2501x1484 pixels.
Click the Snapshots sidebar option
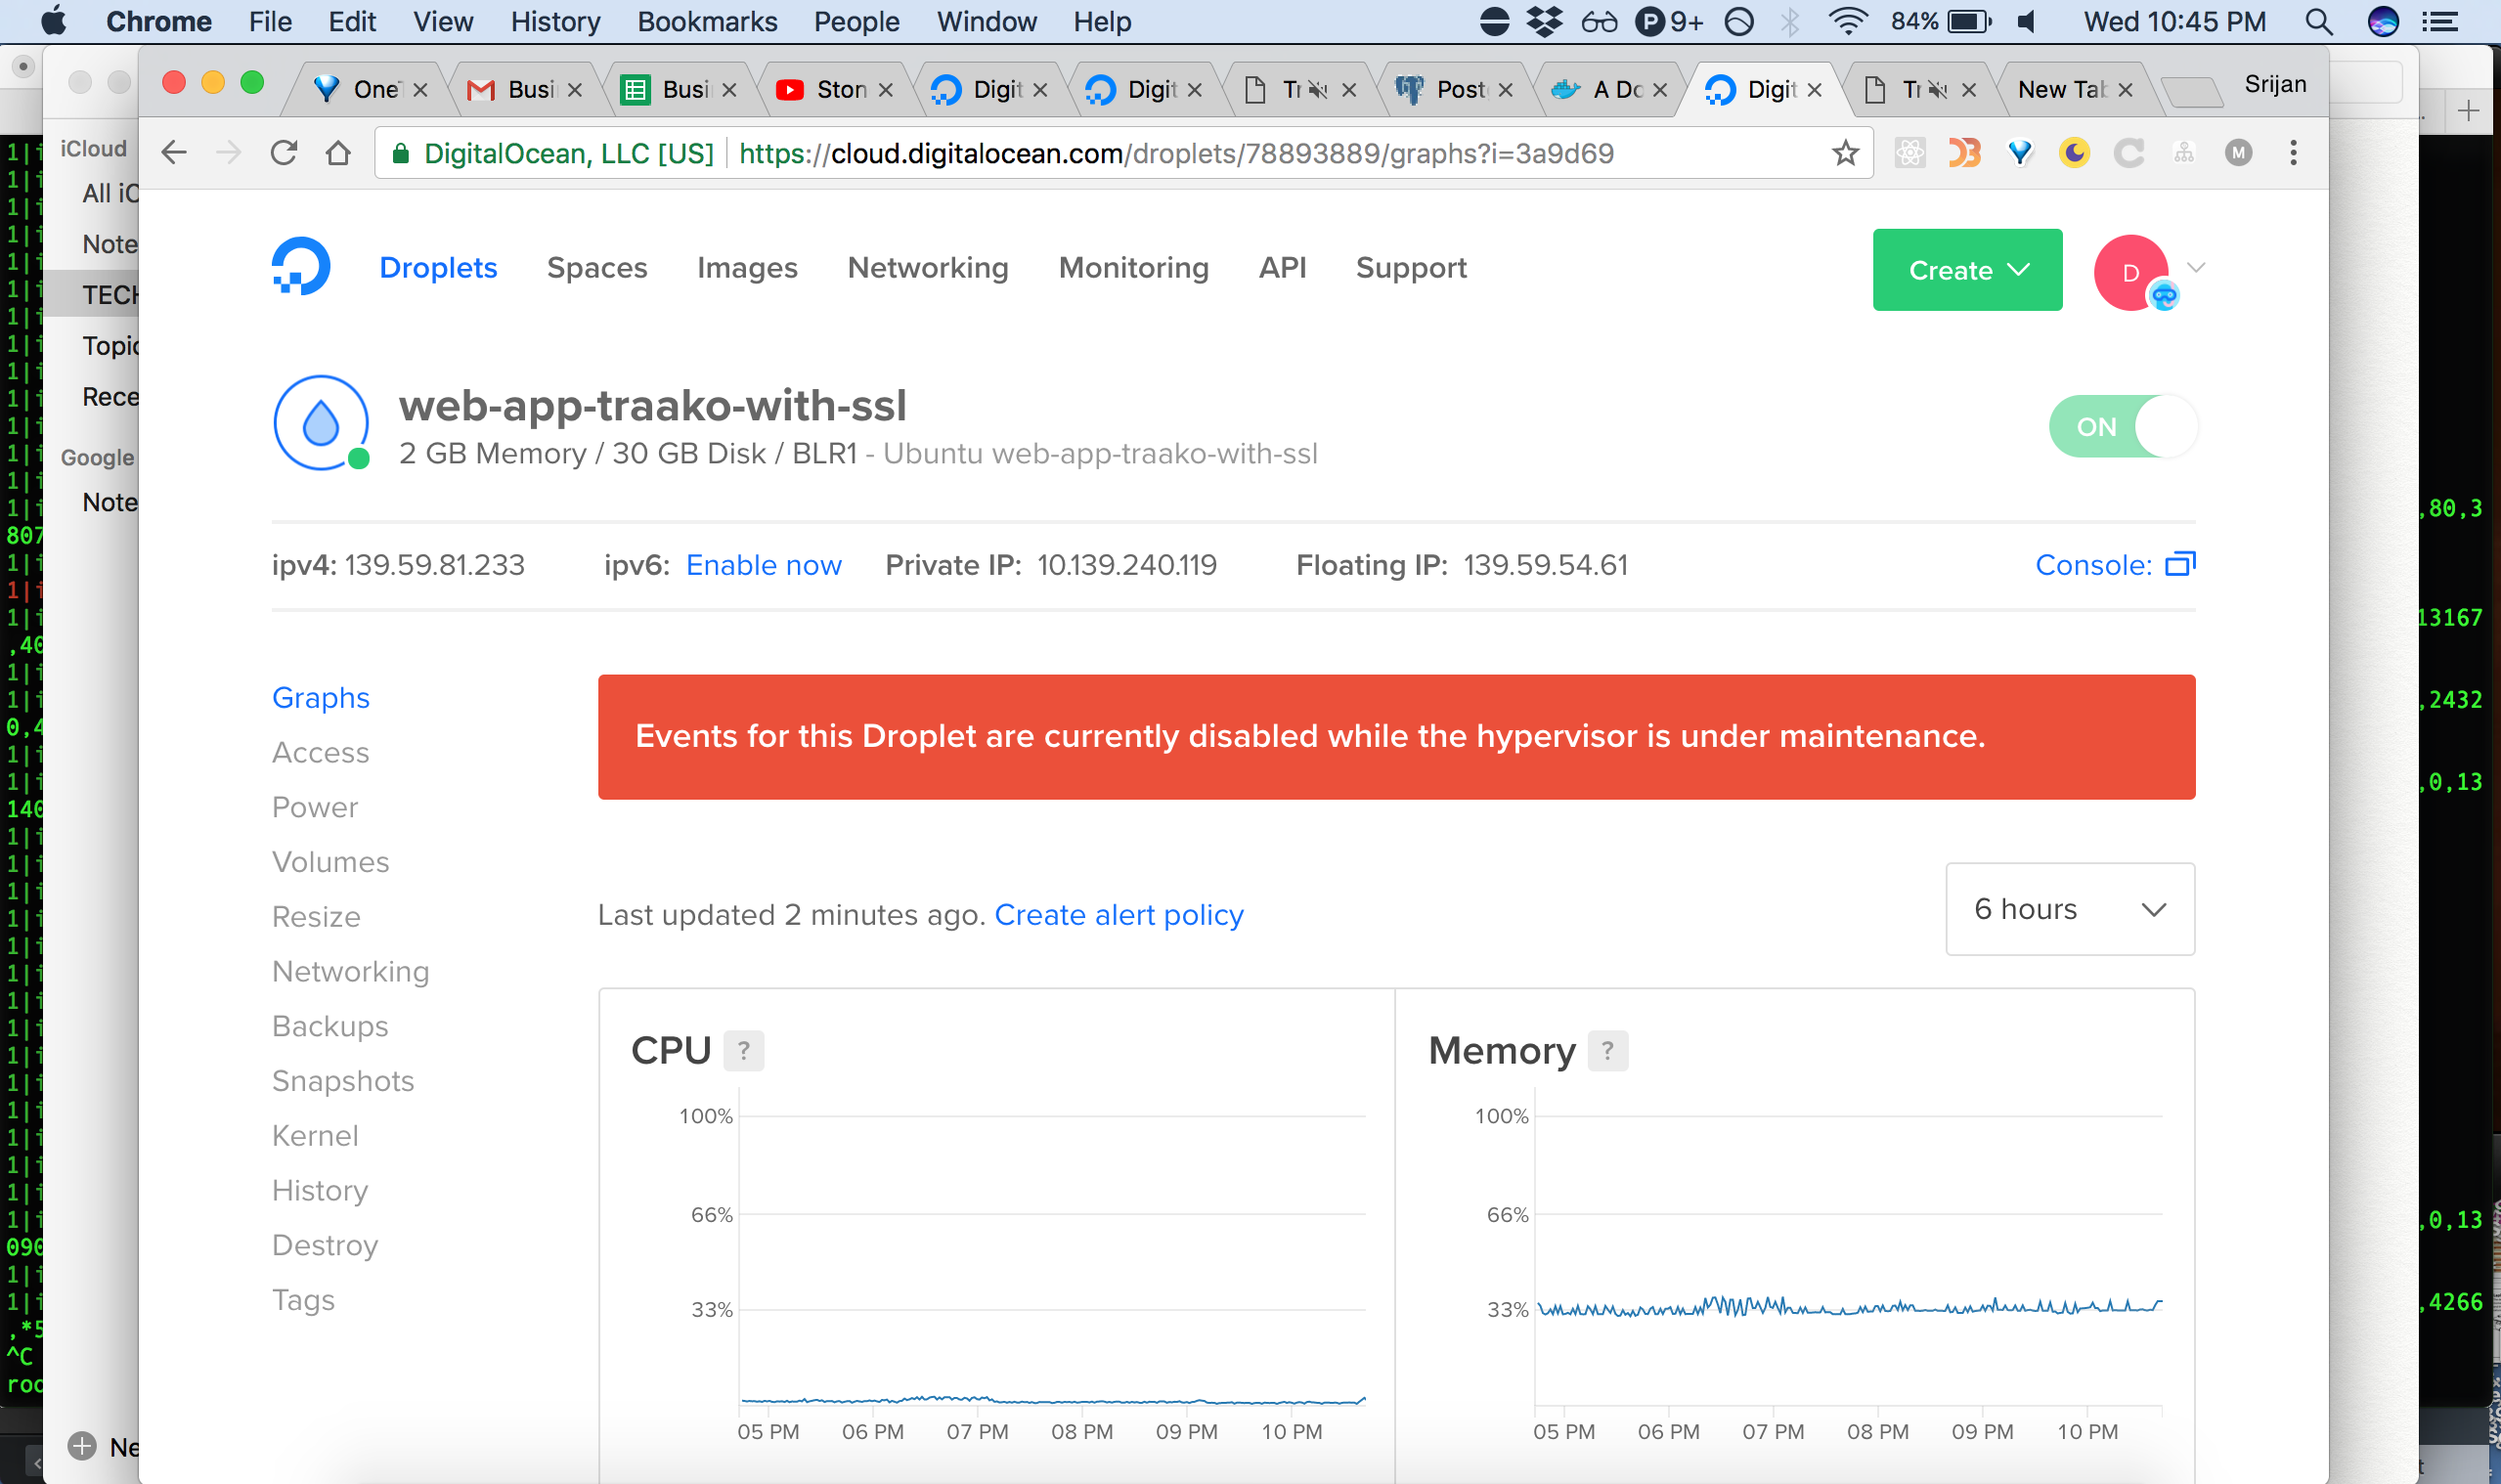pos(342,1080)
